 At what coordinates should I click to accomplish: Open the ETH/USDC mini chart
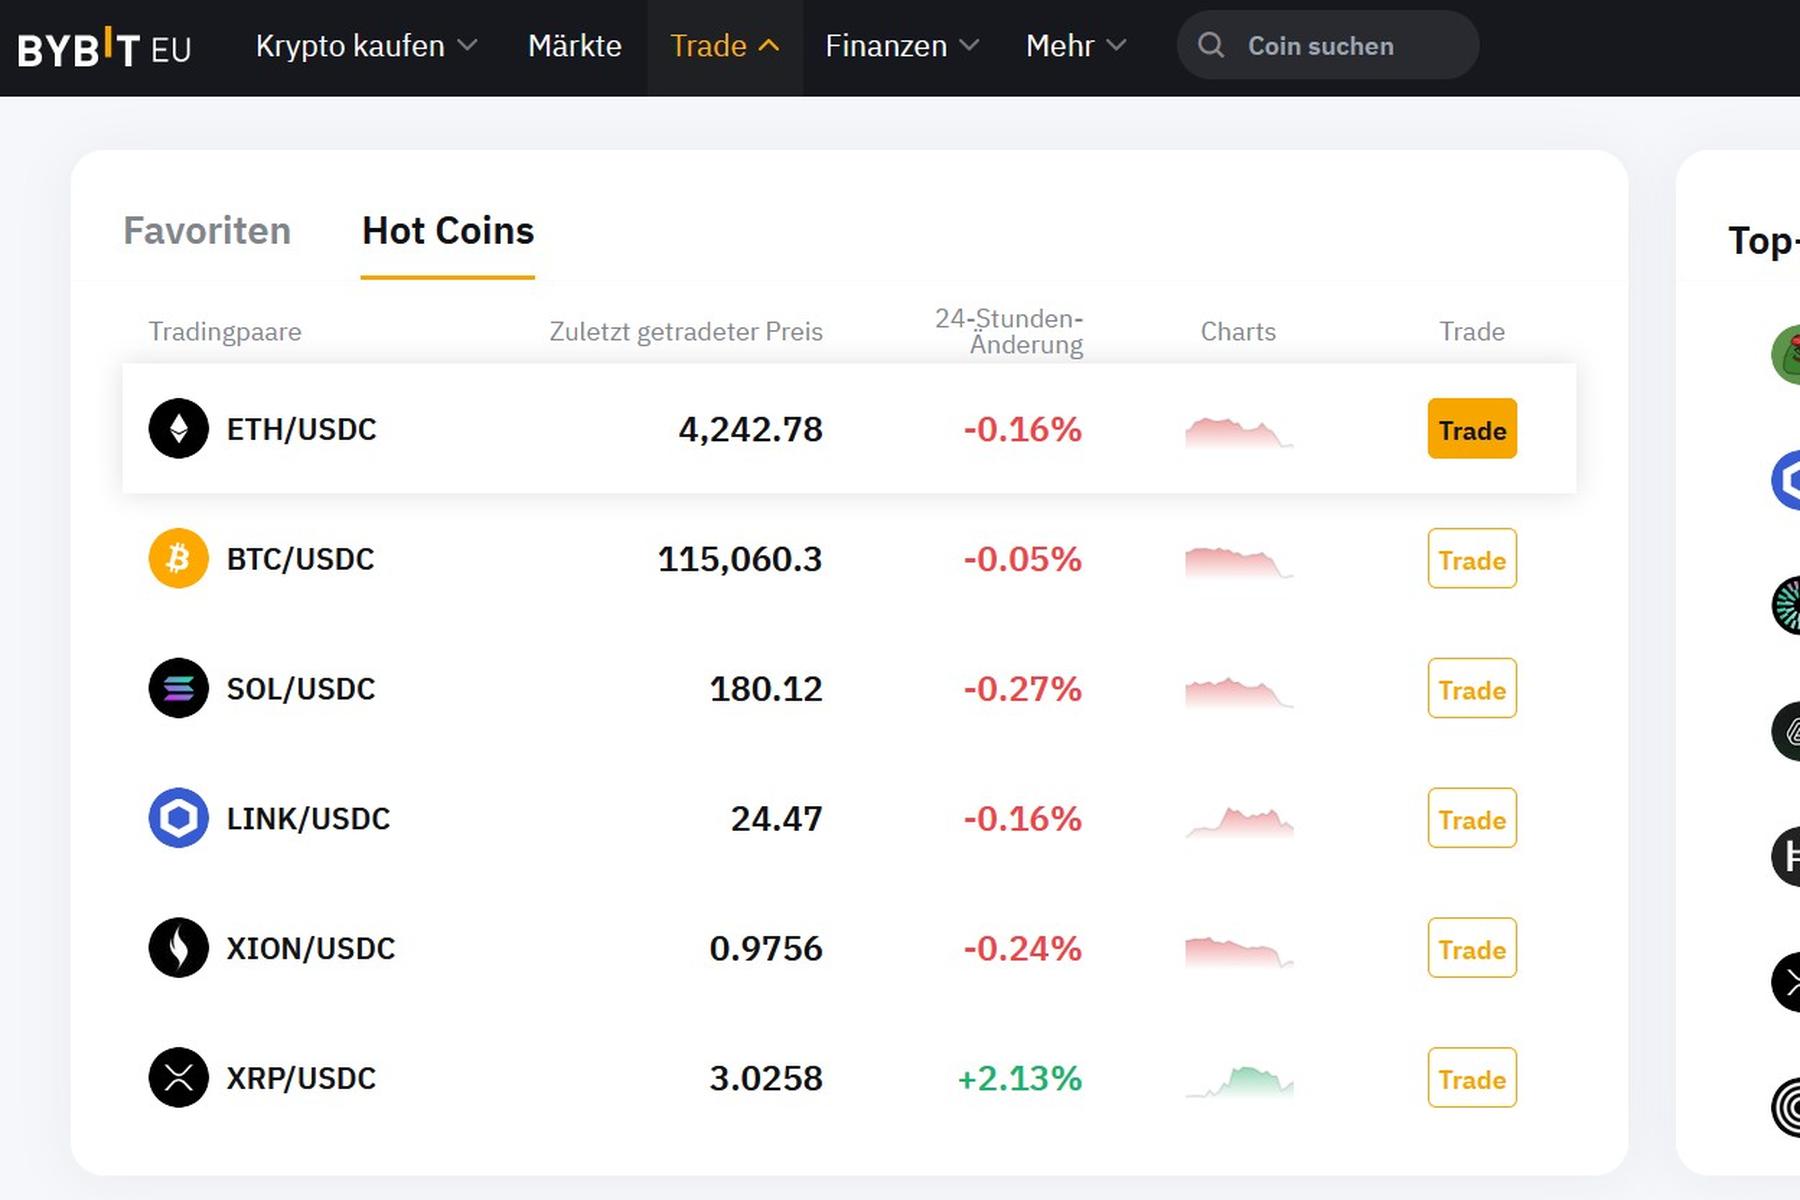(1239, 432)
